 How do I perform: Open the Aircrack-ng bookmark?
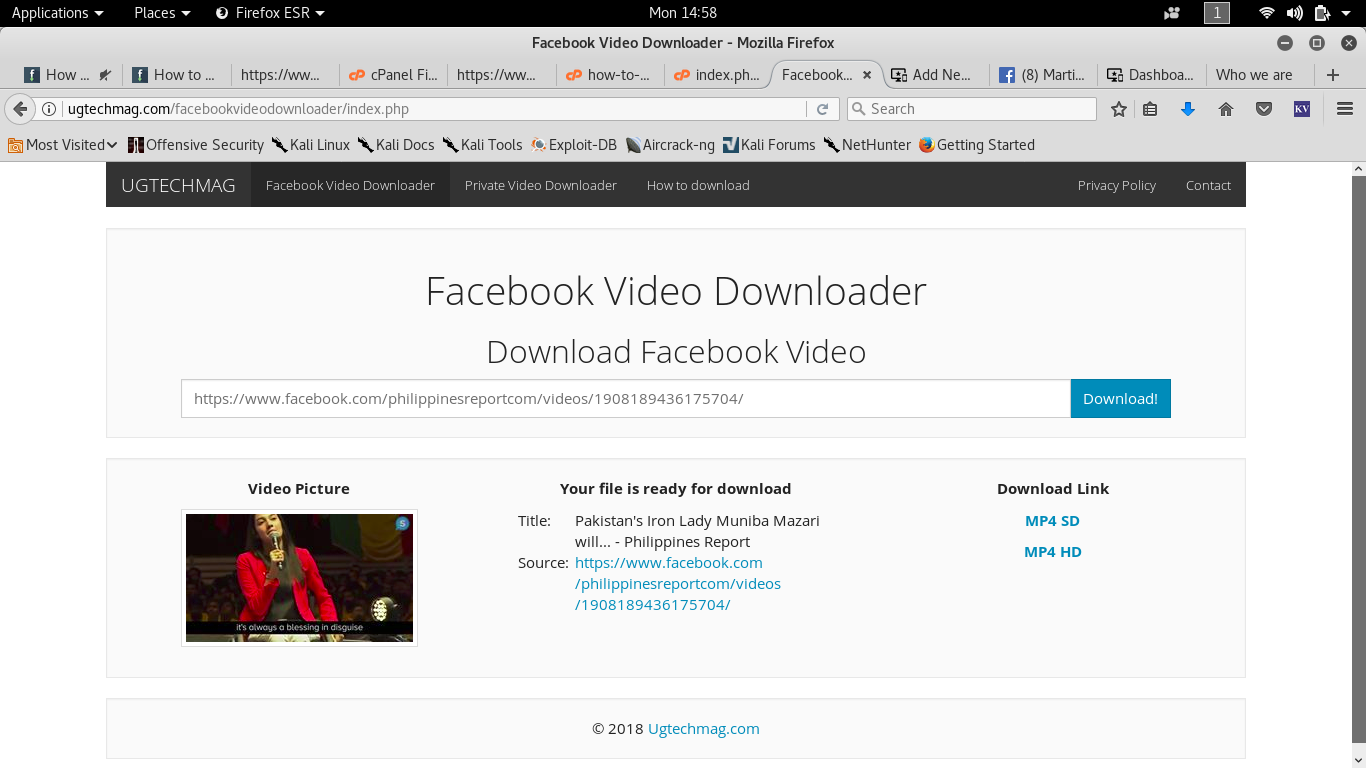[x=670, y=145]
